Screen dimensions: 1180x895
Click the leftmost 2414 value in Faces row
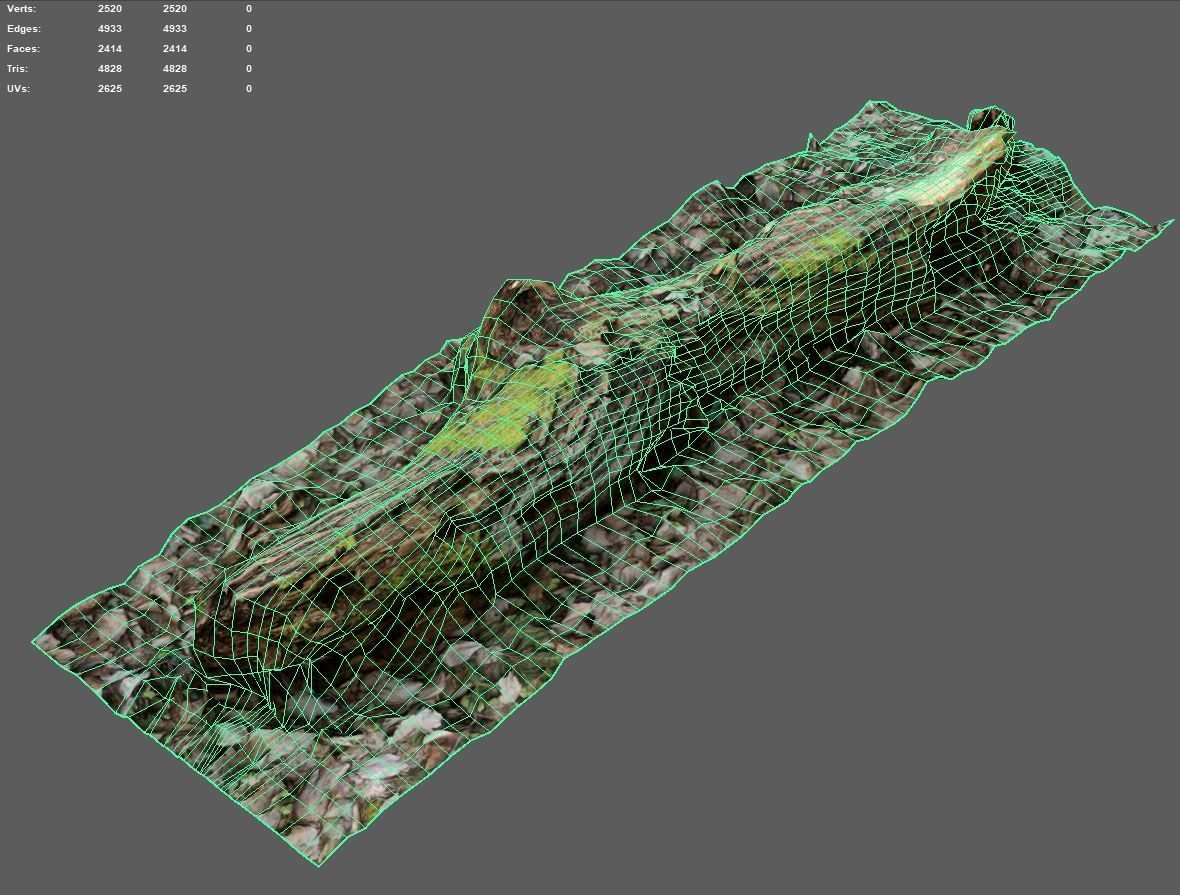point(110,49)
